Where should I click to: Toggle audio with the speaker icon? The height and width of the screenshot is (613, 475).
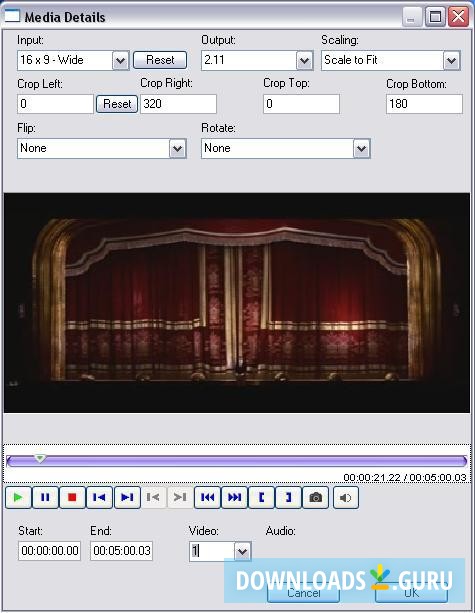(x=346, y=497)
